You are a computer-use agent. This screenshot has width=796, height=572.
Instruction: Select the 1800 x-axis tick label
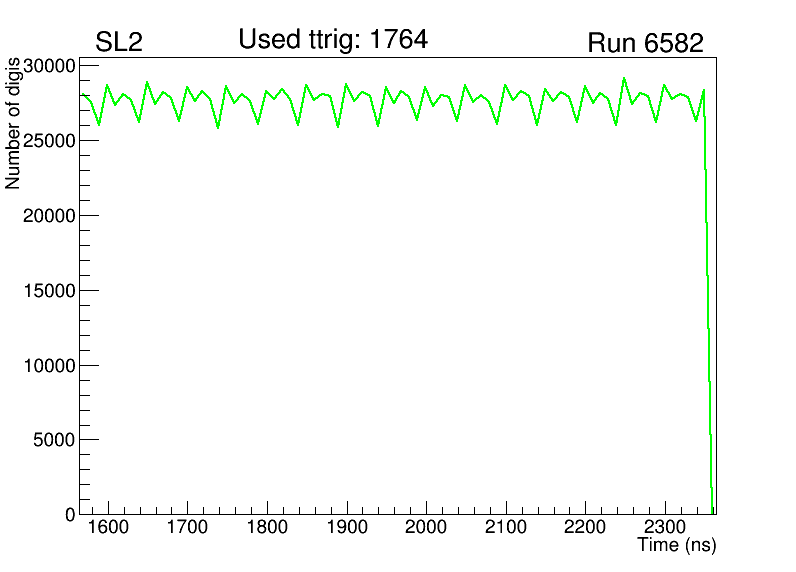[x=266, y=528]
